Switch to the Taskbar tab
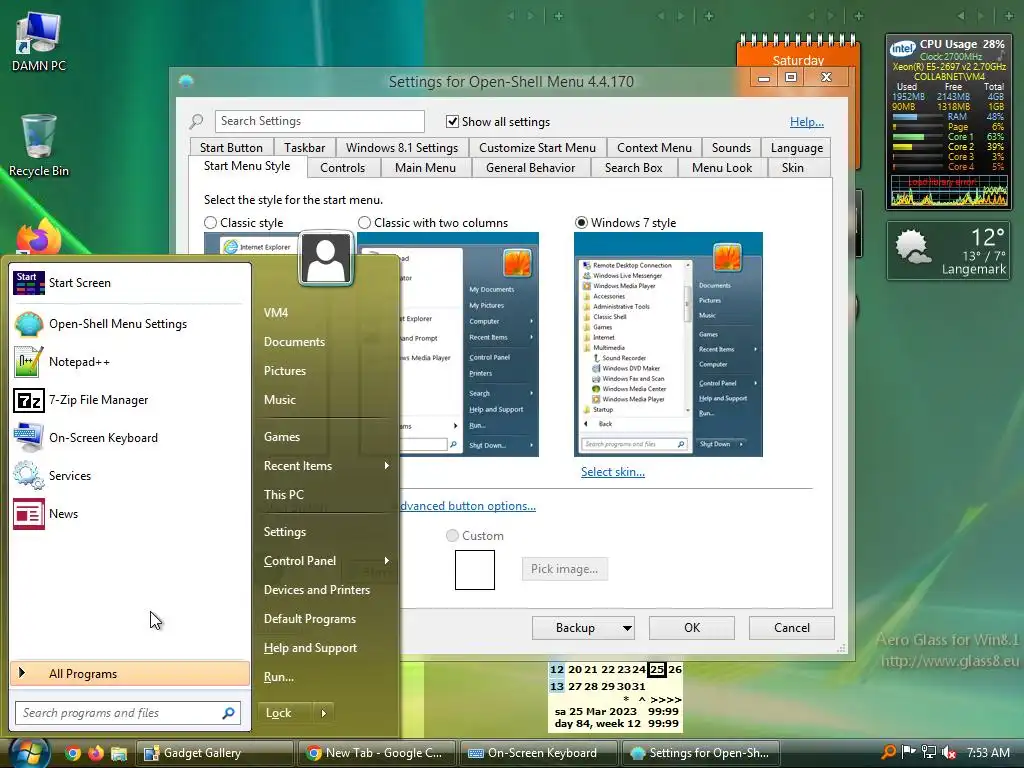 pos(304,148)
